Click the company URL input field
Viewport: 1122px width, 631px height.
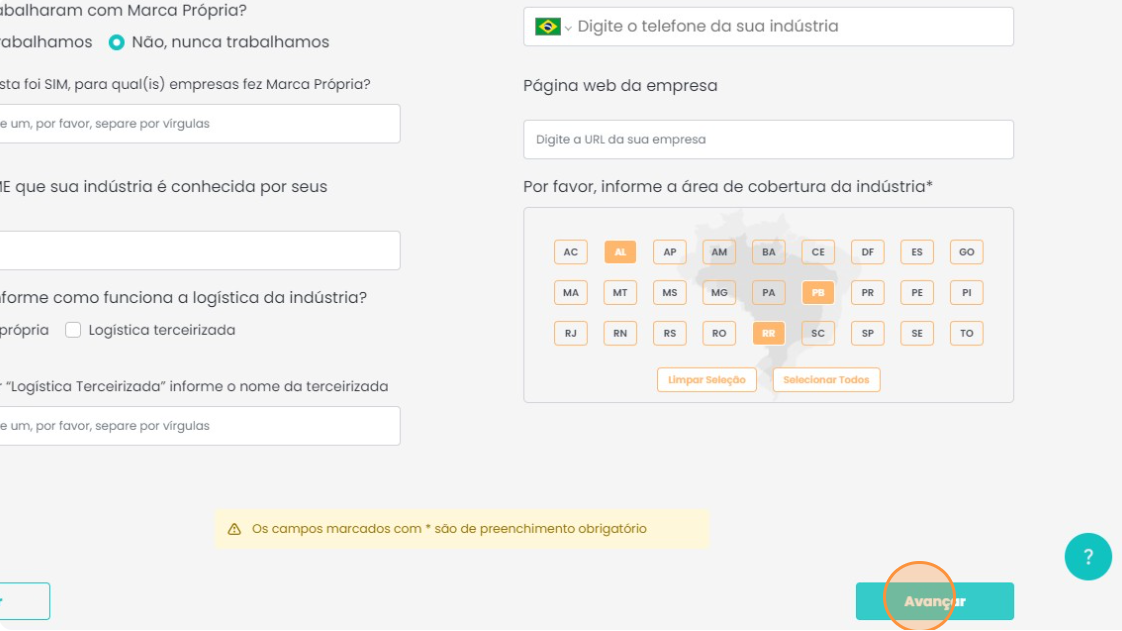(768, 140)
